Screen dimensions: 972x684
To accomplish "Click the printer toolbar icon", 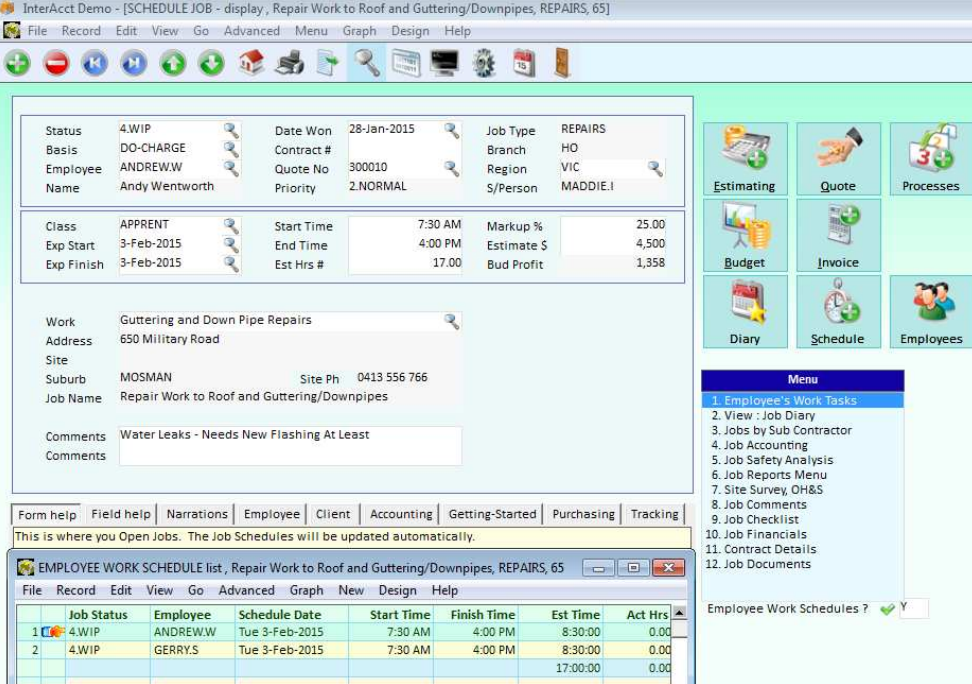I will pyautogui.click(x=289, y=63).
